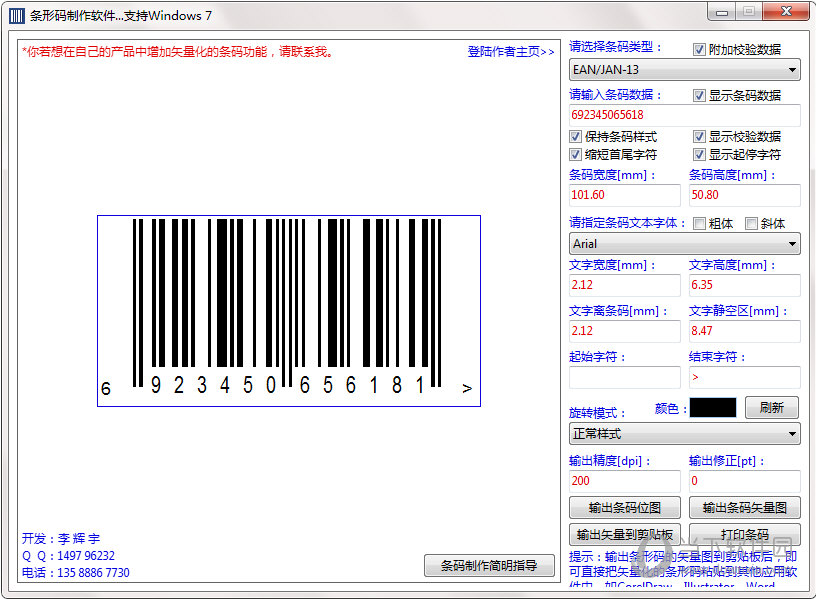Click 输出条码位图 button
The image size is (816, 599).
[x=625, y=508]
